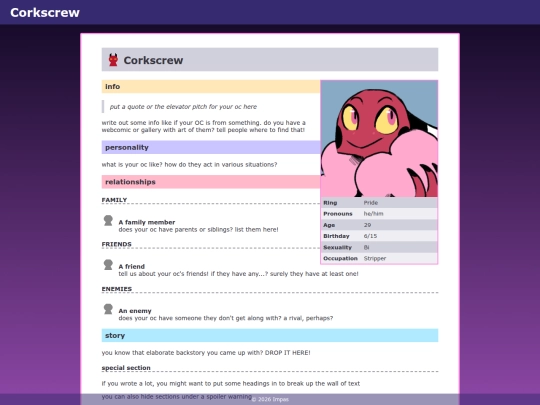Click the family member avatar icon

(x=108, y=220)
